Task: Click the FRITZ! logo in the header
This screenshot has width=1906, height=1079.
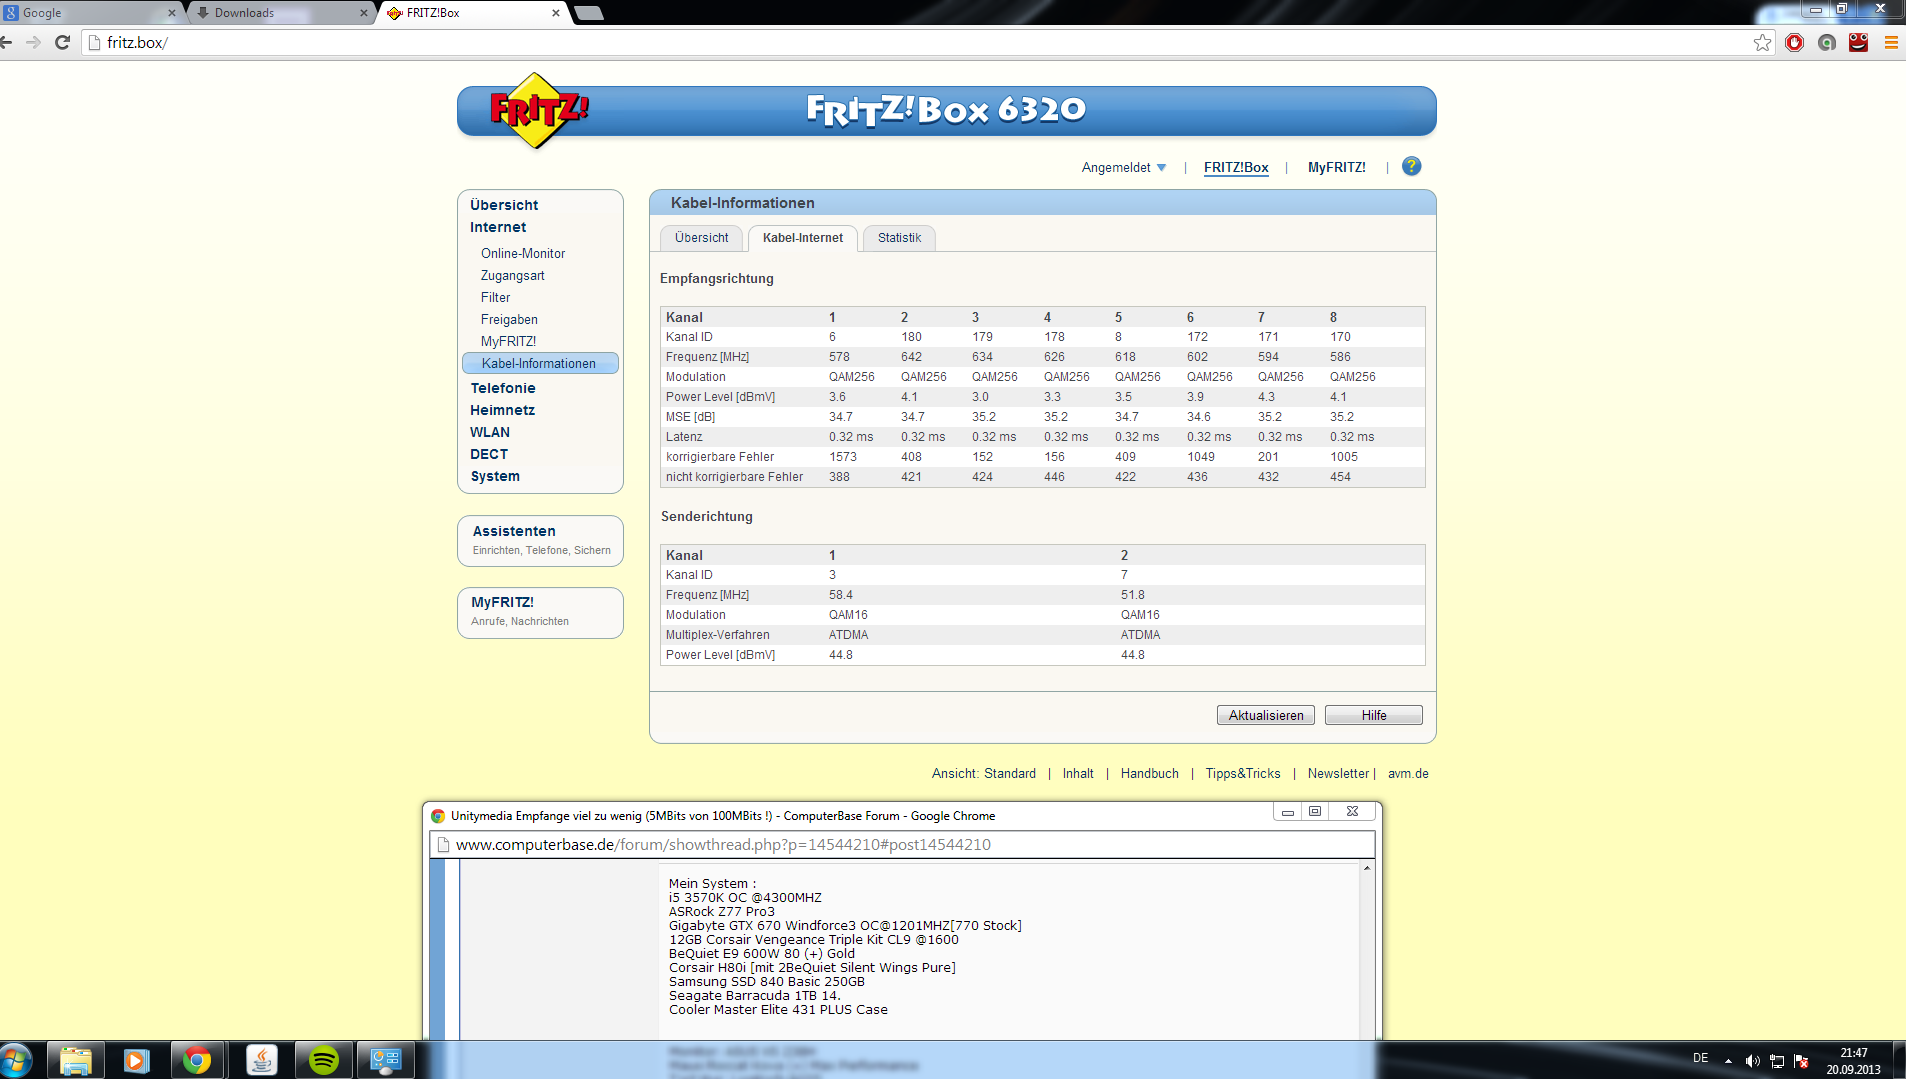Action: (x=538, y=110)
